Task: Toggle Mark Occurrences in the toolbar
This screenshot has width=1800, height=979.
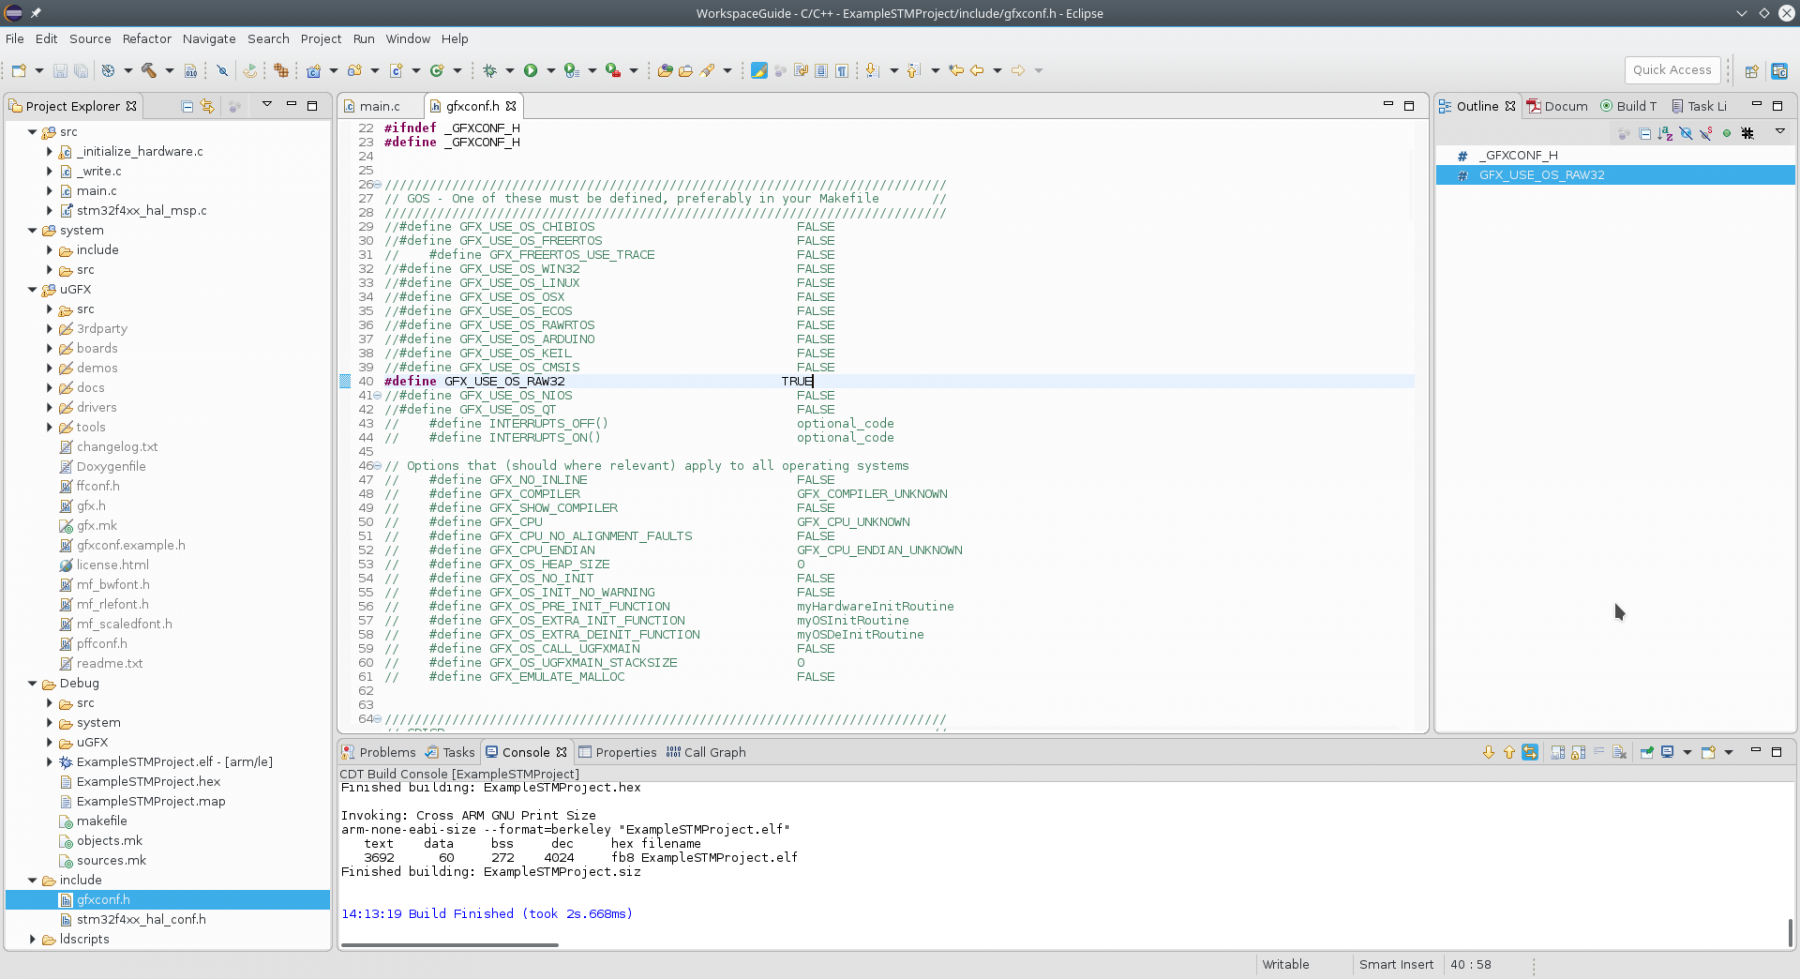Action: [x=760, y=70]
